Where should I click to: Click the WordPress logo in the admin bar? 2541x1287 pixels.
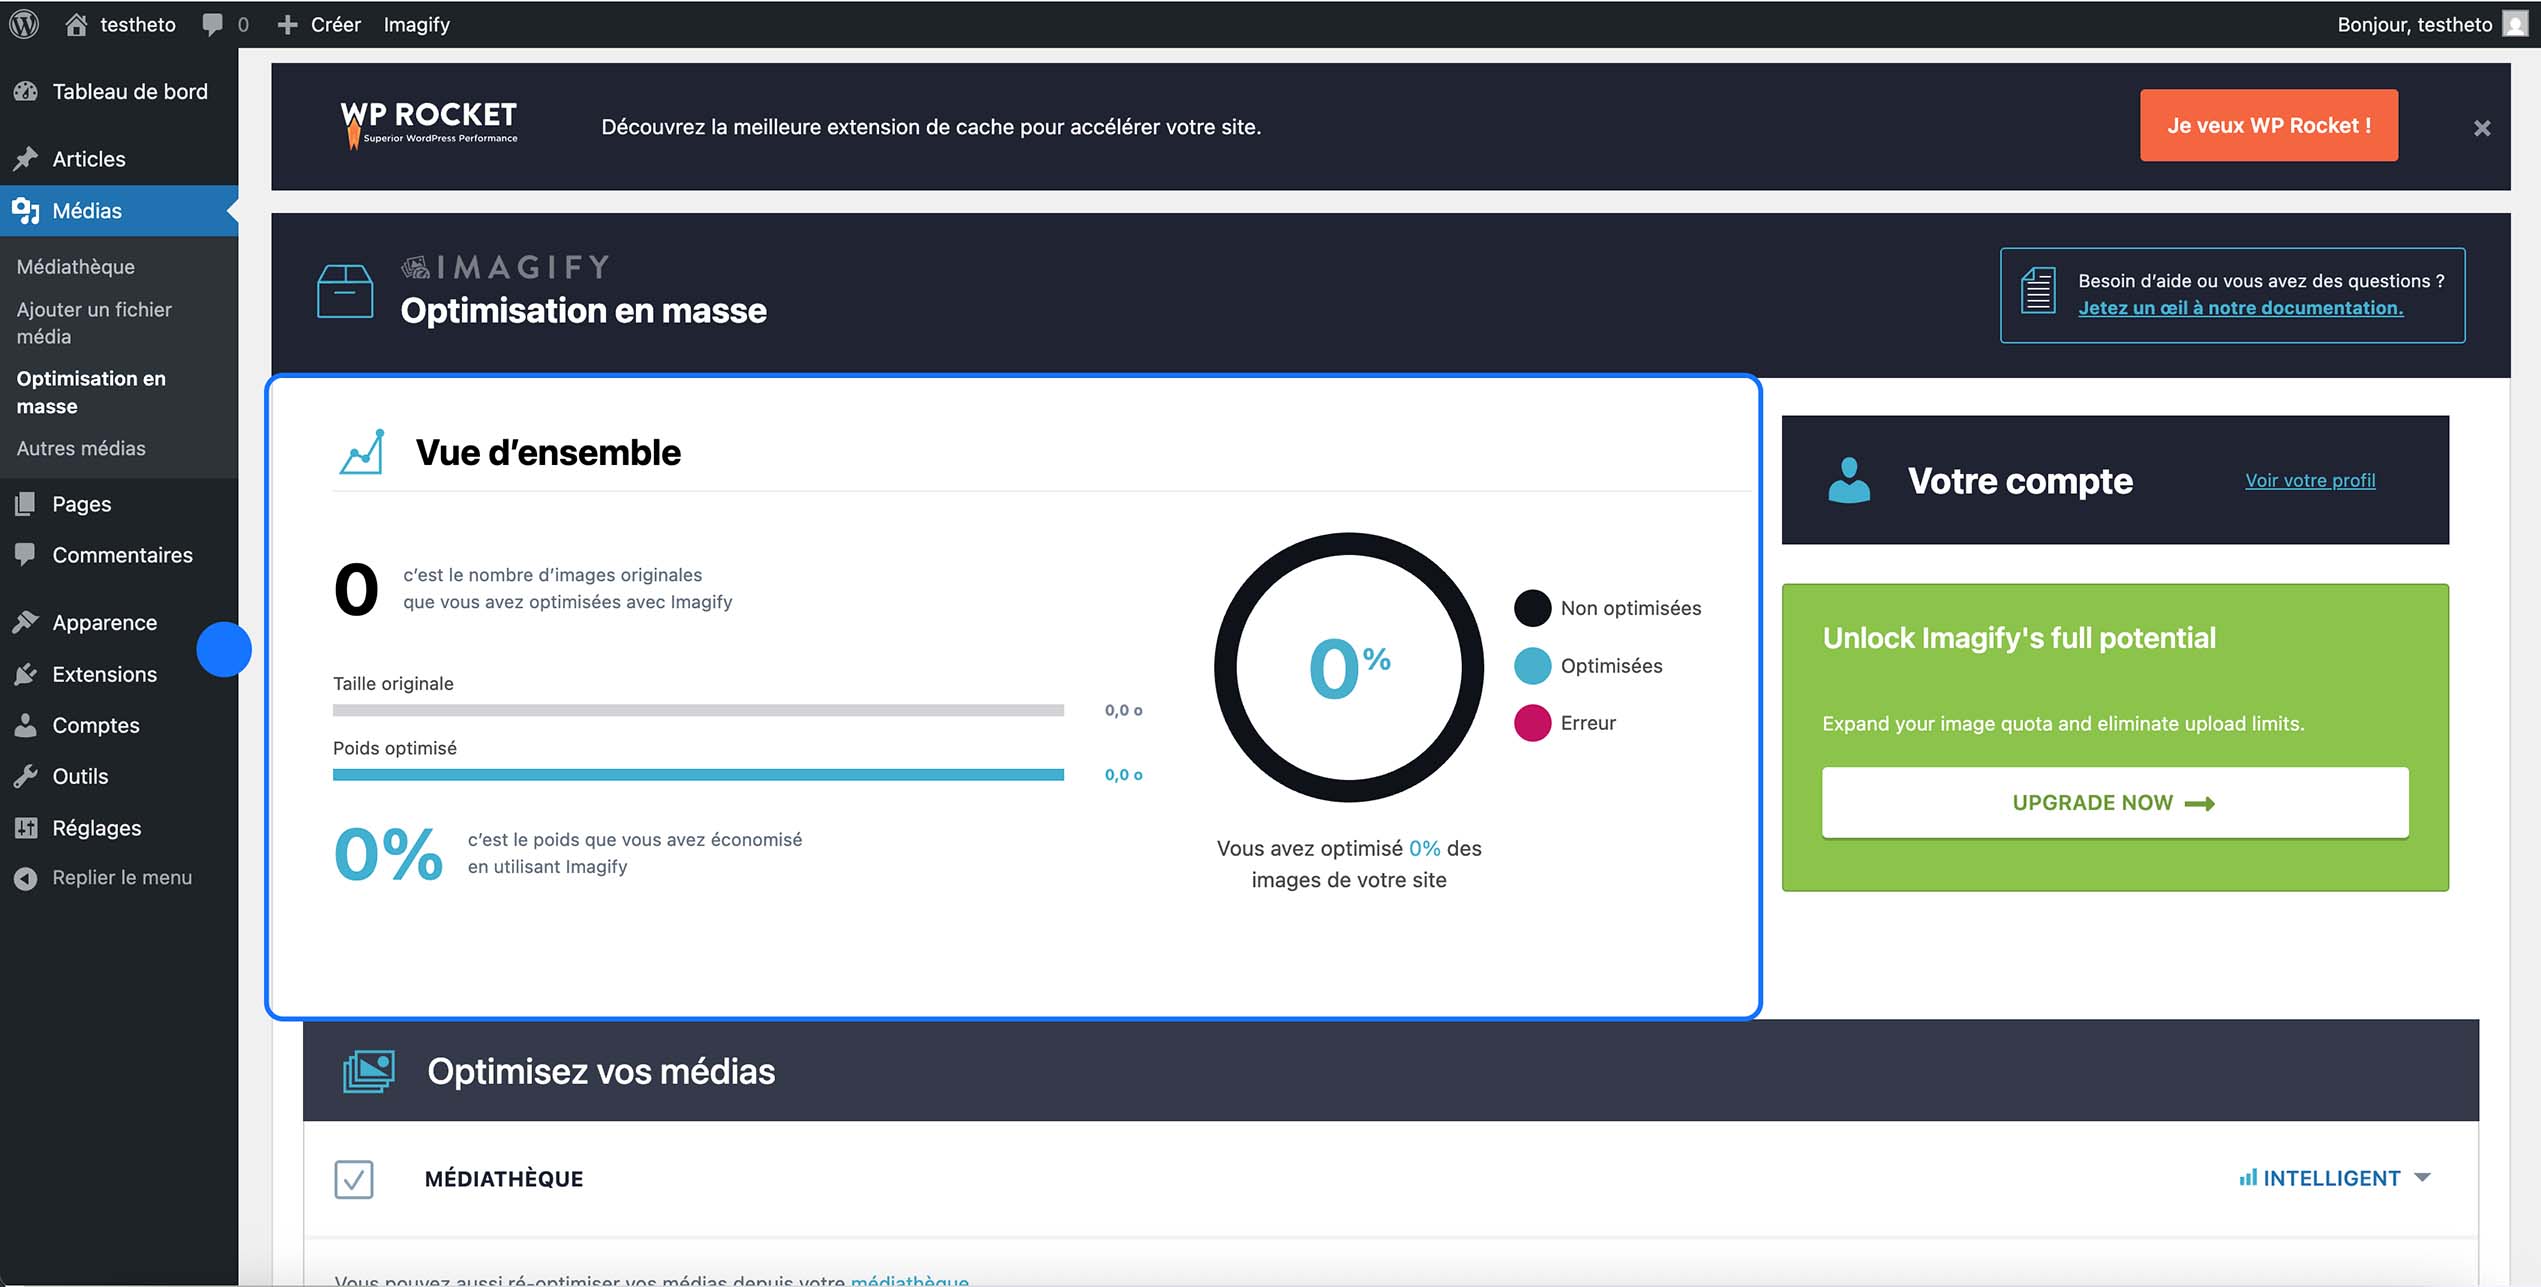[22, 23]
